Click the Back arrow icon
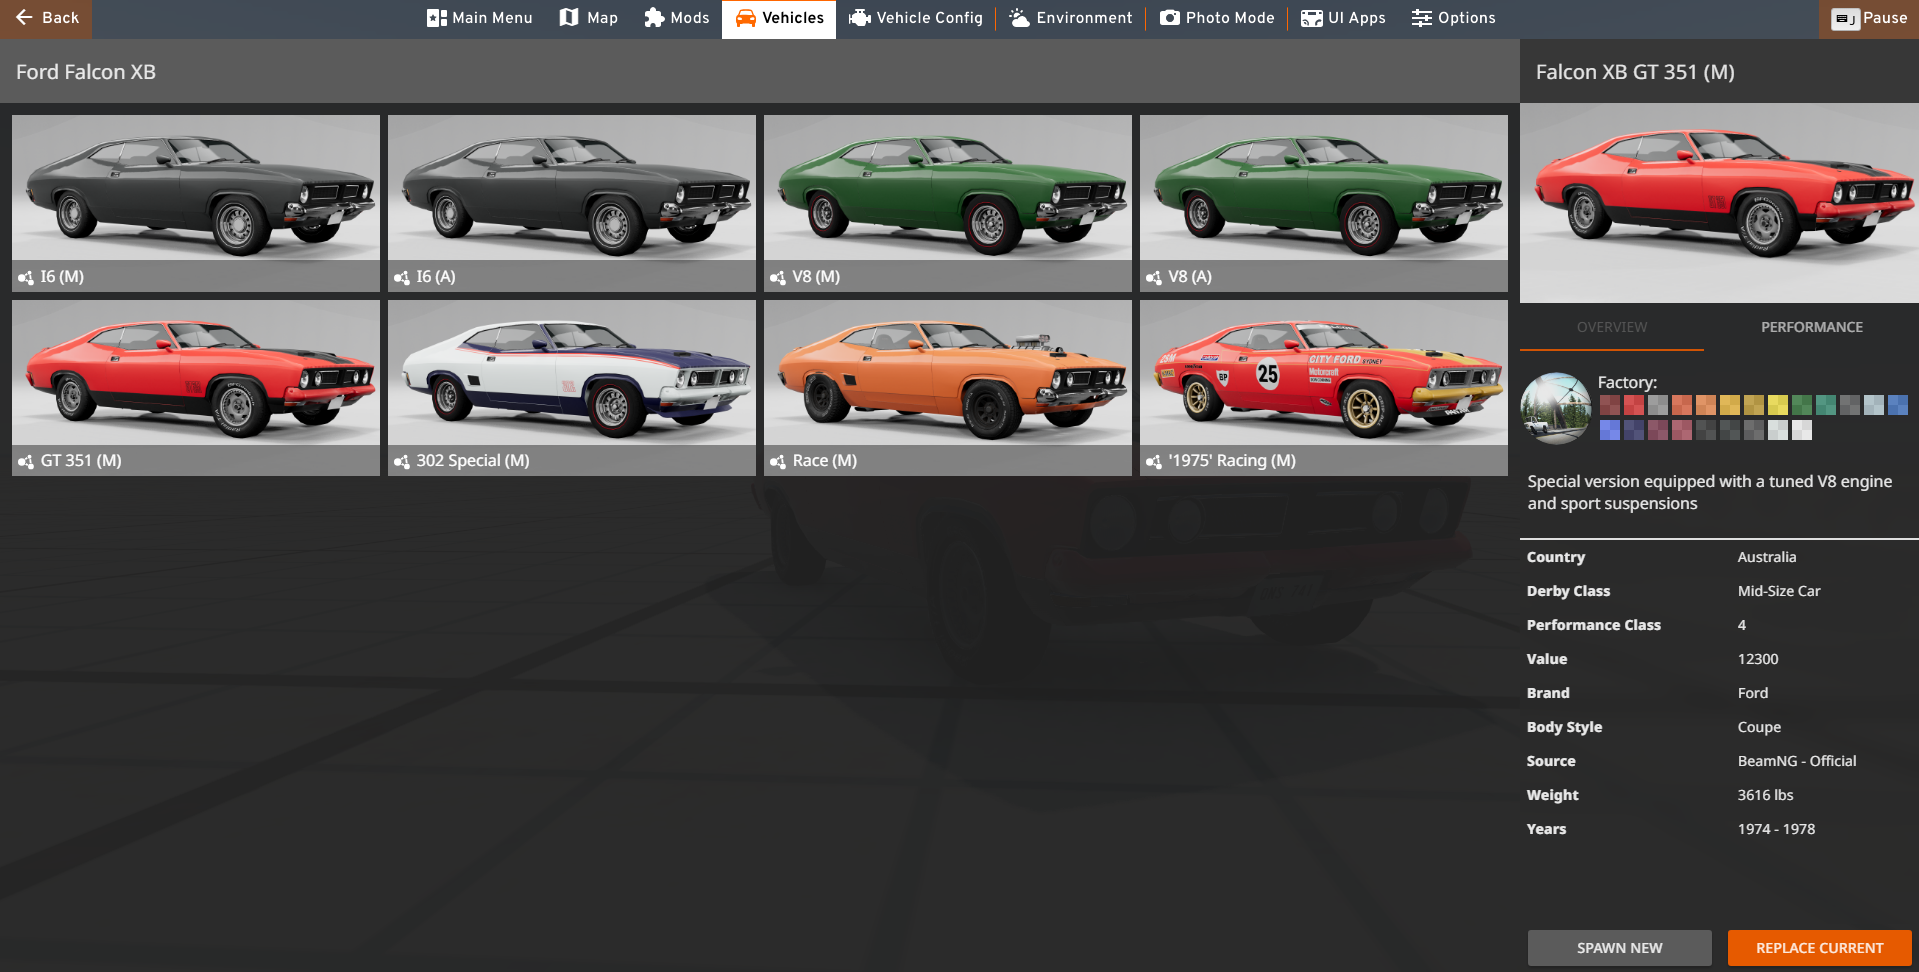Image resolution: width=1919 pixels, height=972 pixels. point(24,18)
